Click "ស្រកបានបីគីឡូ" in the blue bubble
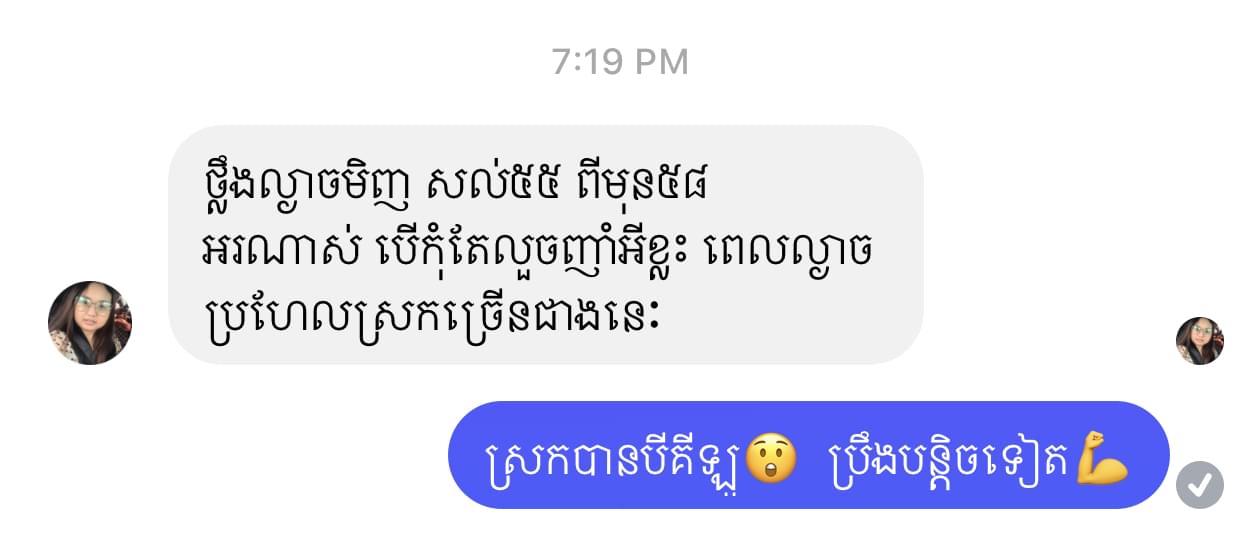Viewport: 1242px width, 539px height. pos(615,459)
